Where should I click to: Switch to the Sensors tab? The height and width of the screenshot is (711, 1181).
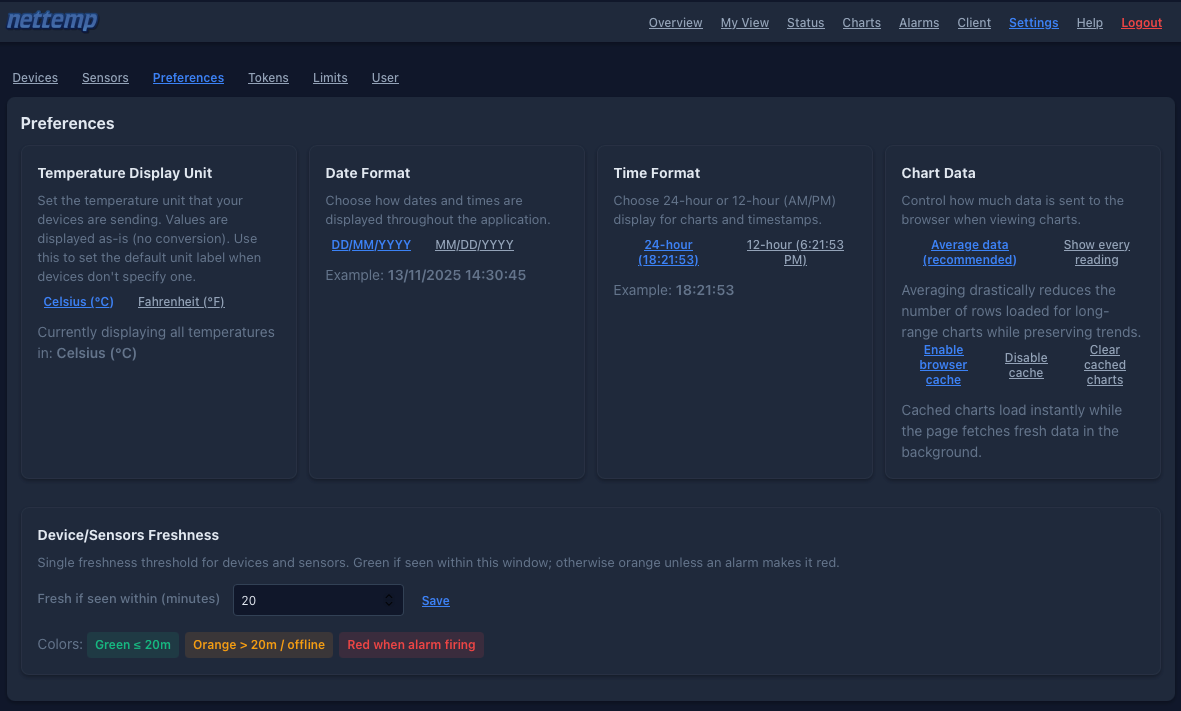[x=105, y=78]
